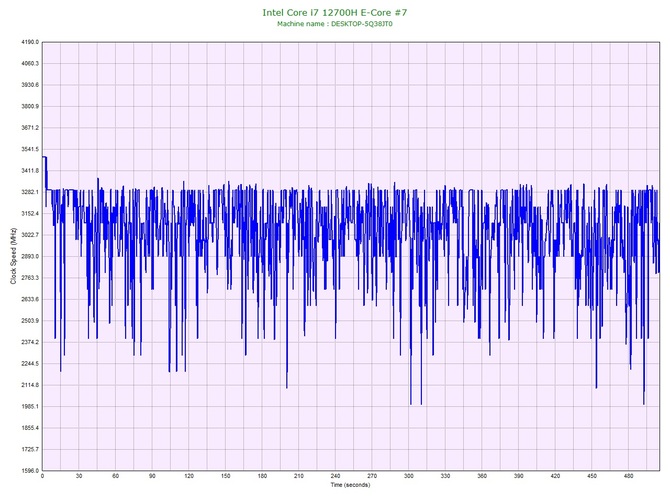The height and width of the screenshot is (502, 670).
Task: Click the 30 seconds x-axis tick label
Action: tap(79, 476)
